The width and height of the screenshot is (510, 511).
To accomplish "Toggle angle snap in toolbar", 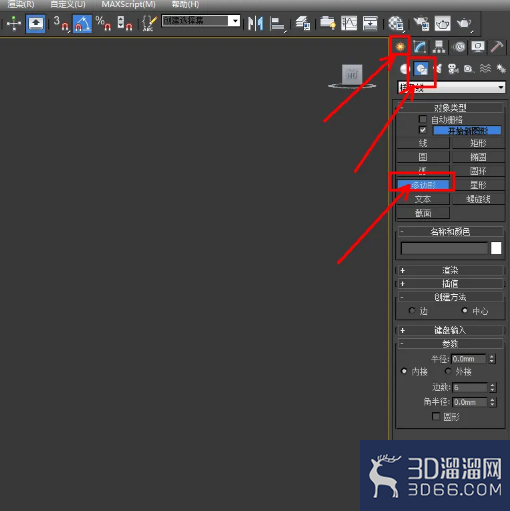I will 82,24.
